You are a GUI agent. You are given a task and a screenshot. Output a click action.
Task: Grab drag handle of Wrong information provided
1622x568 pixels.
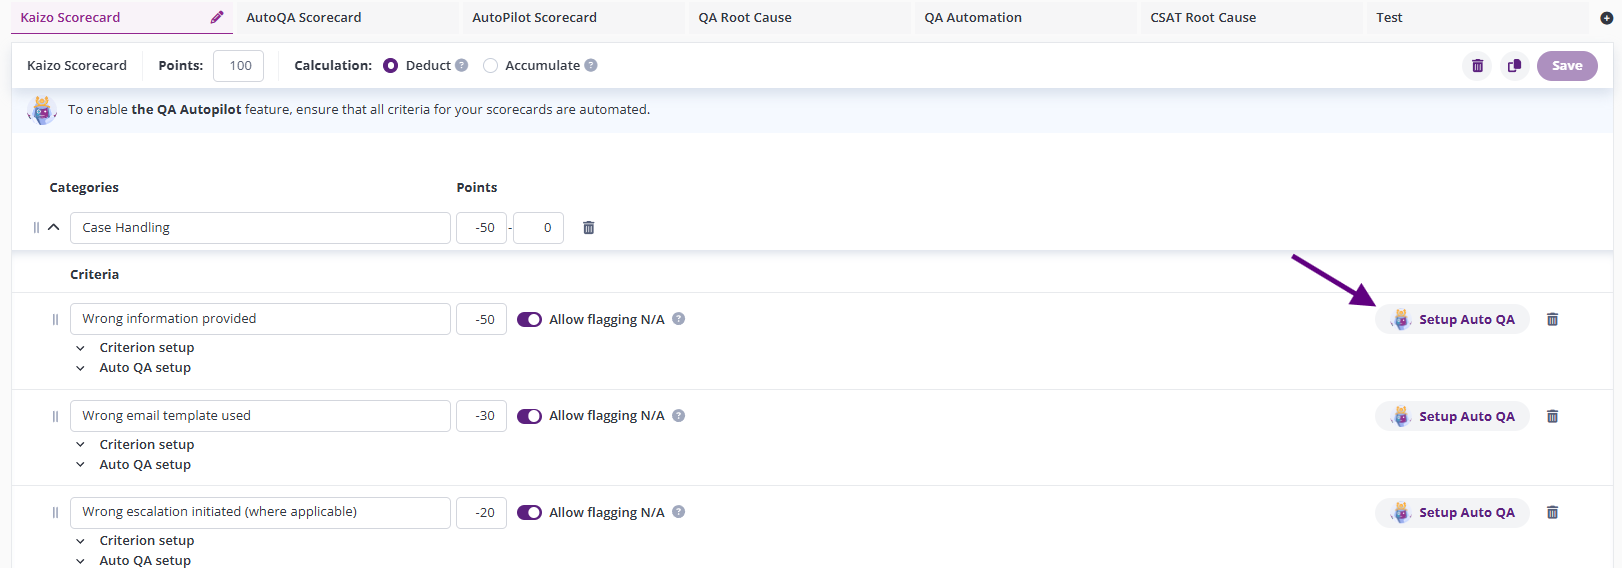pos(55,319)
